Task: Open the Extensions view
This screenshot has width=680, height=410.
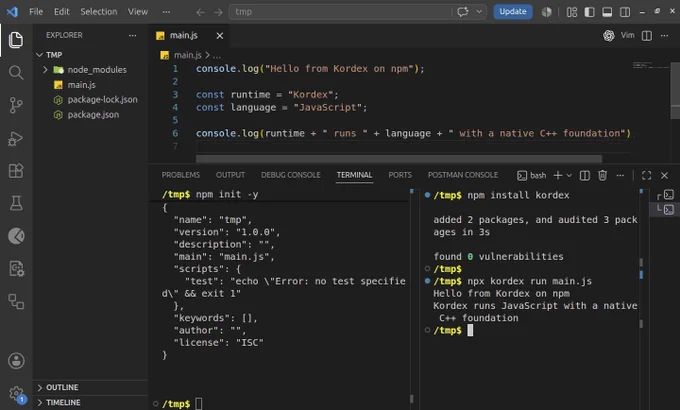Action: 16,171
